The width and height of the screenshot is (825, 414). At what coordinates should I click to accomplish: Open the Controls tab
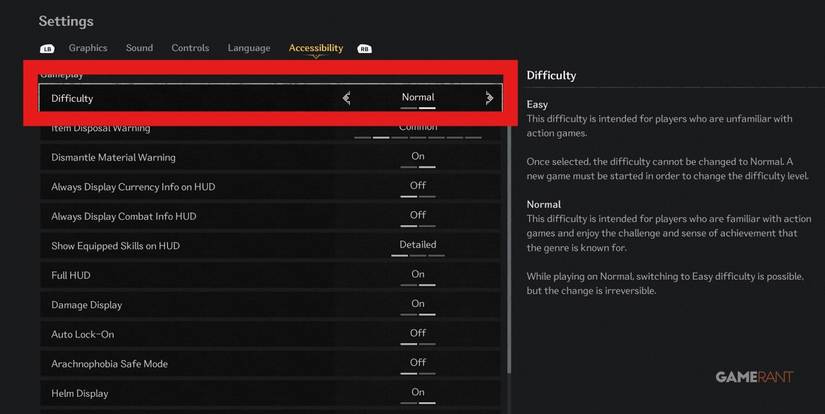tap(190, 48)
